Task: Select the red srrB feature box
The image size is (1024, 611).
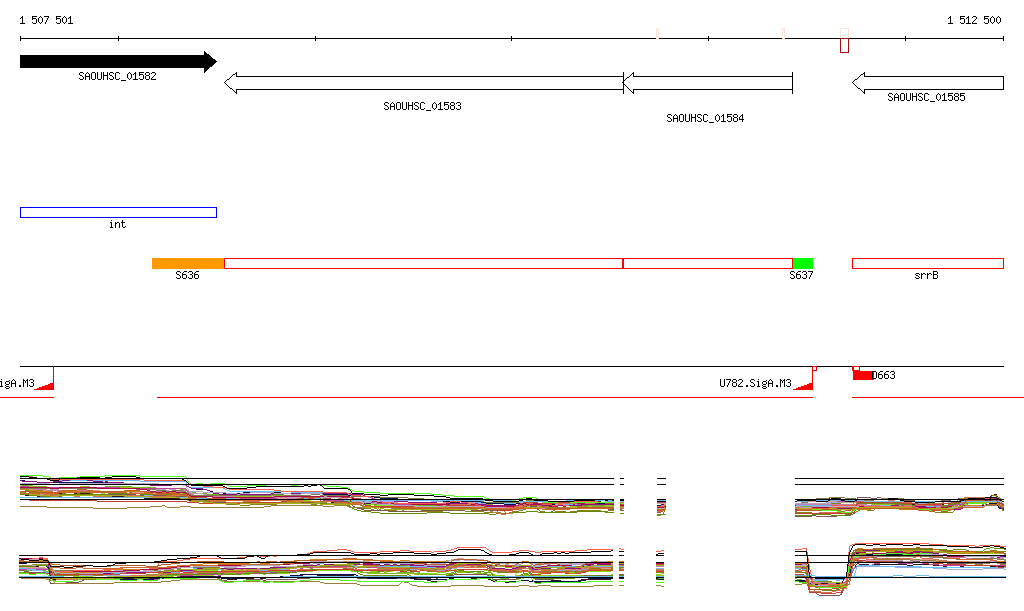Action: (x=928, y=264)
